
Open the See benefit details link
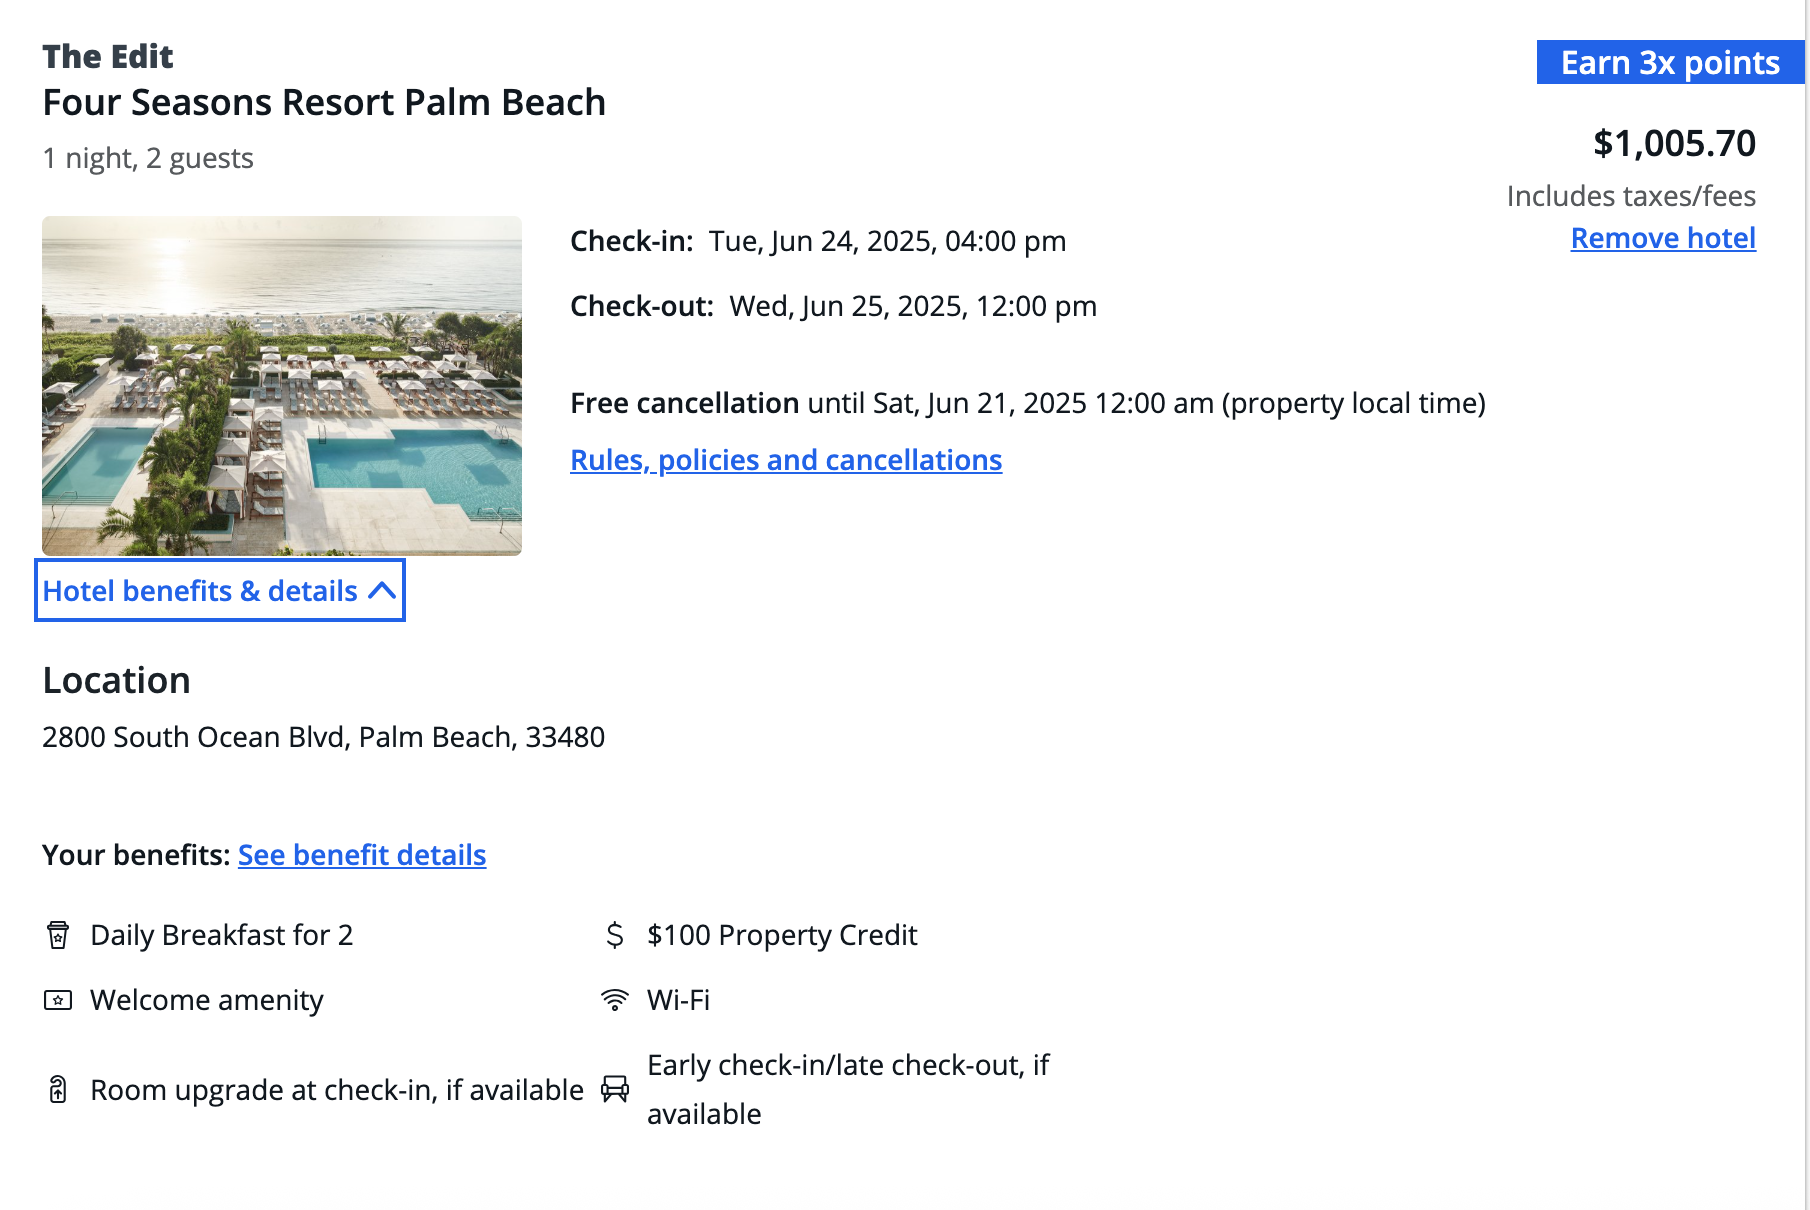tap(362, 855)
